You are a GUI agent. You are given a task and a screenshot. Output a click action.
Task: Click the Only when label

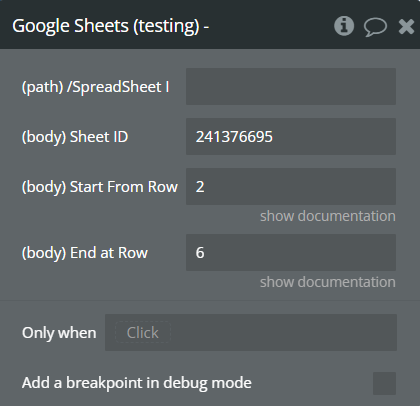pos(59,333)
